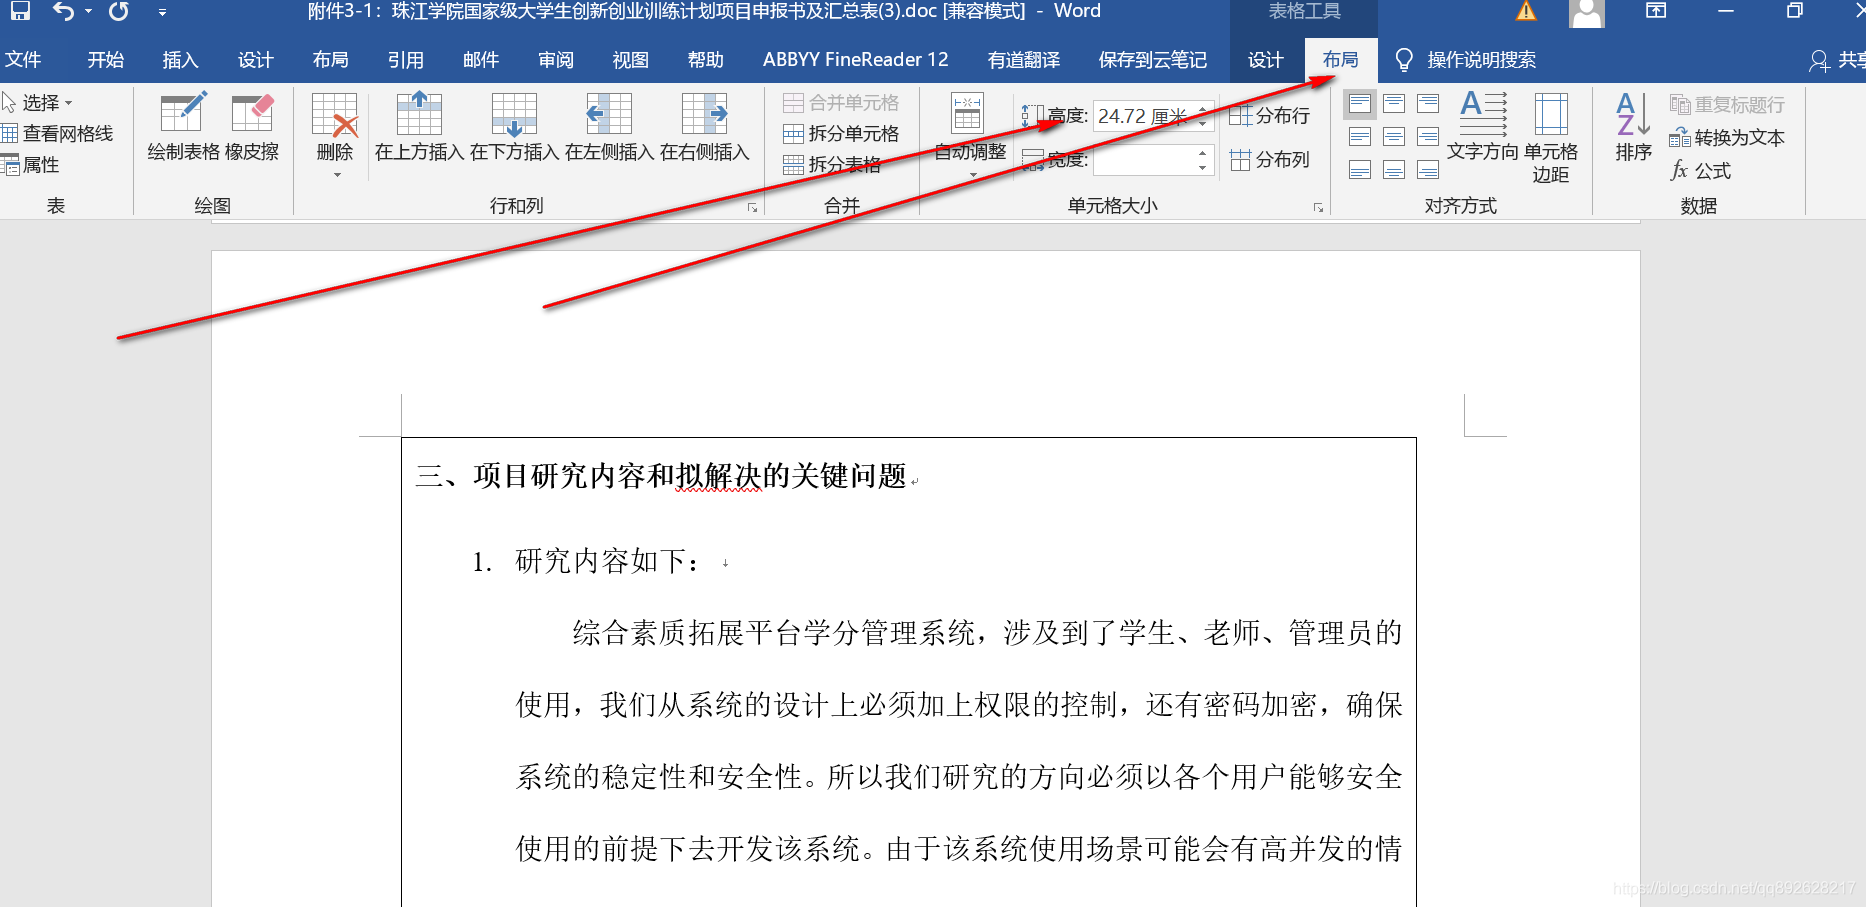Viewport: 1866px width, 907px height.
Task: Select middle-left alignment icon
Action: (x=1360, y=137)
